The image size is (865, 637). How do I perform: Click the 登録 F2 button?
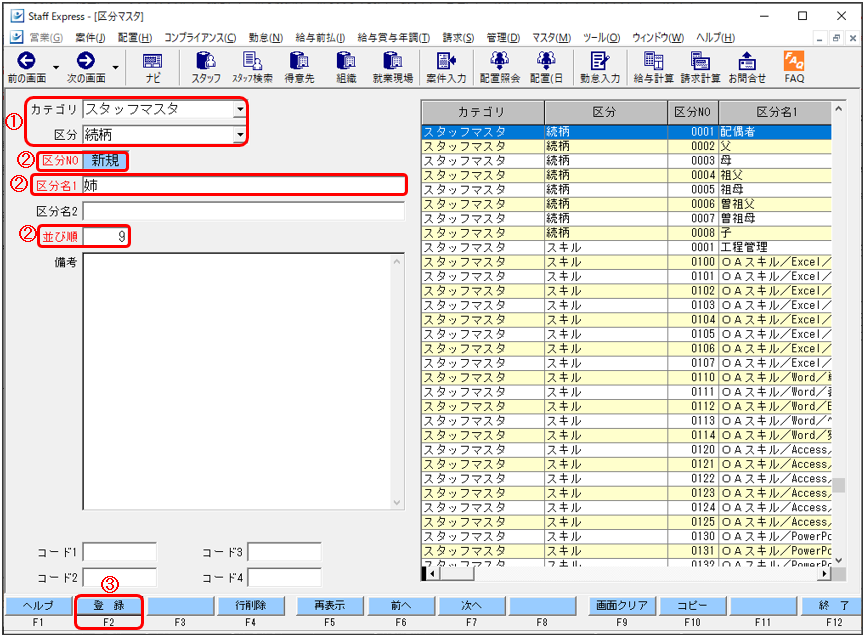[x=109, y=606]
